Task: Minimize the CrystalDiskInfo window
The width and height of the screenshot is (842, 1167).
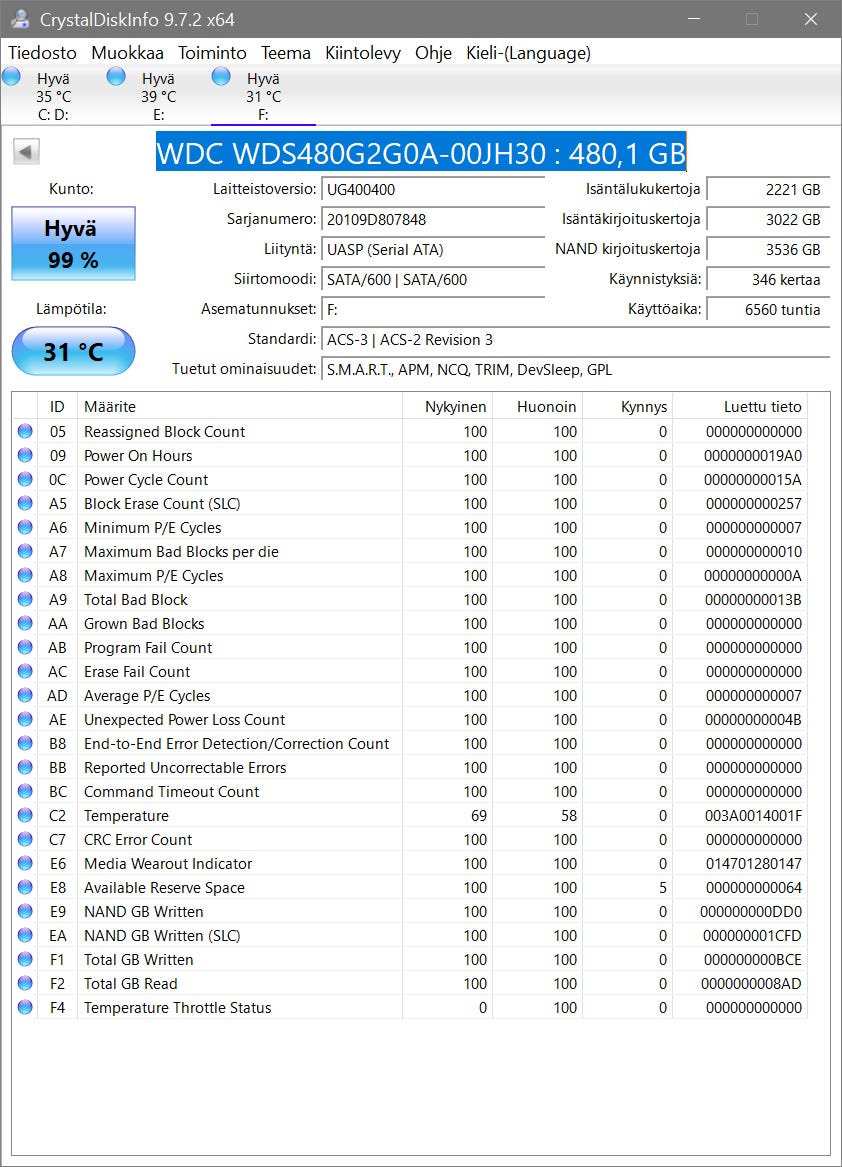Action: tap(694, 19)
